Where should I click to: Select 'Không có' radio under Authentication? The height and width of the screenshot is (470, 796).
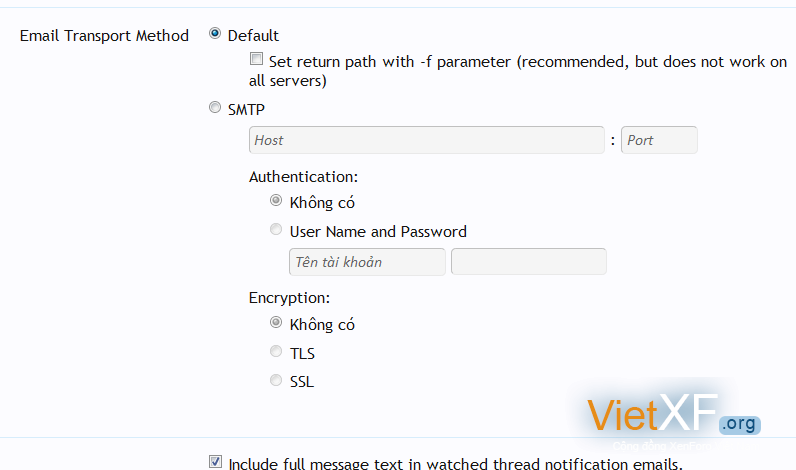click(x=276, y=201)
